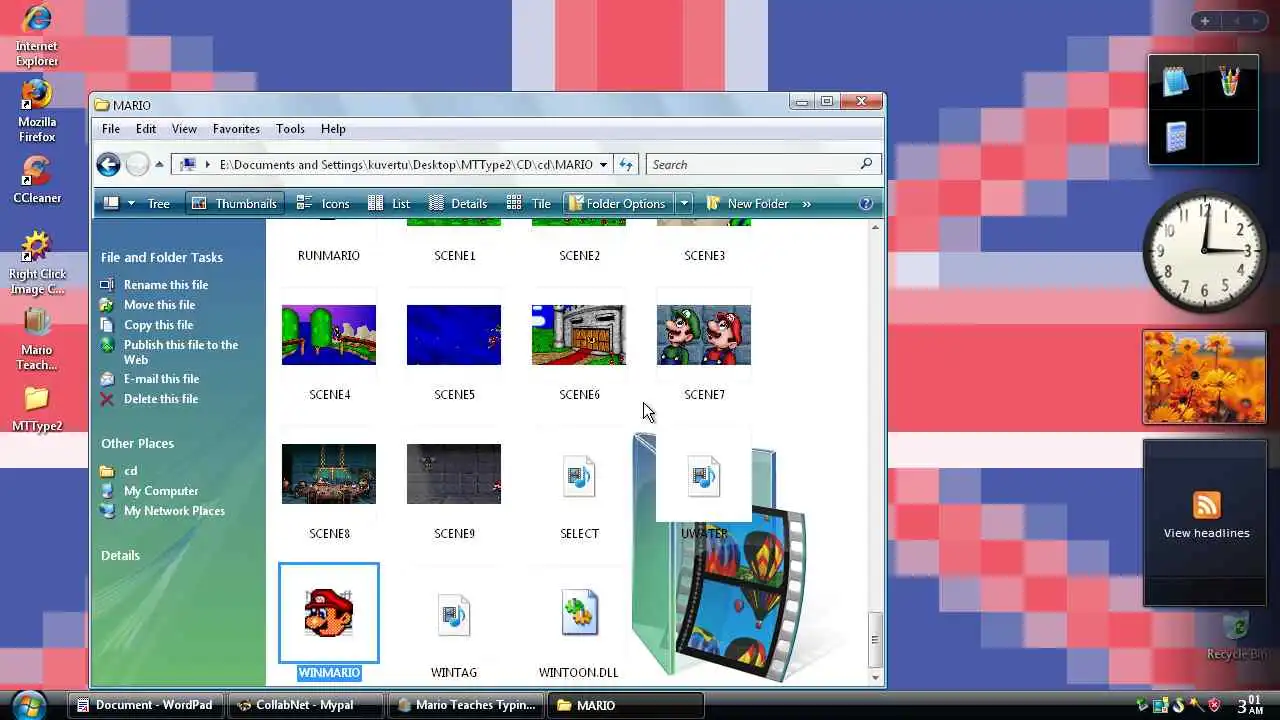Go to cd folder in Other Places
Viewport: 1280px width, 720px height.
[x=130, y=471]
